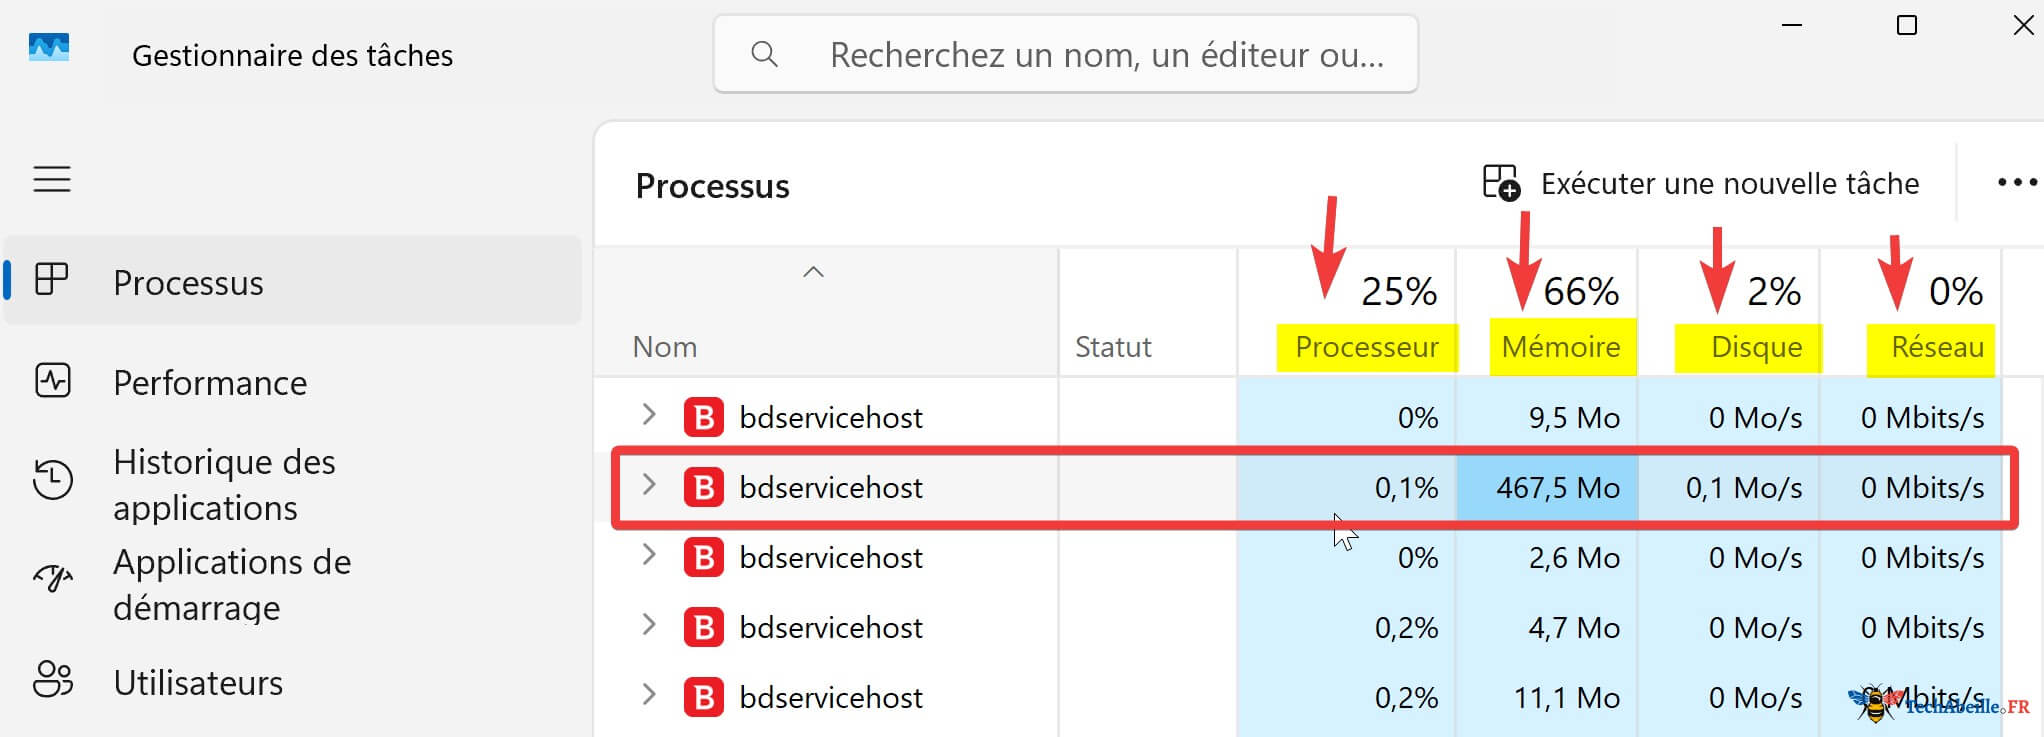Expand bdservicehost row using 2,6 Mo

point(649,555)
